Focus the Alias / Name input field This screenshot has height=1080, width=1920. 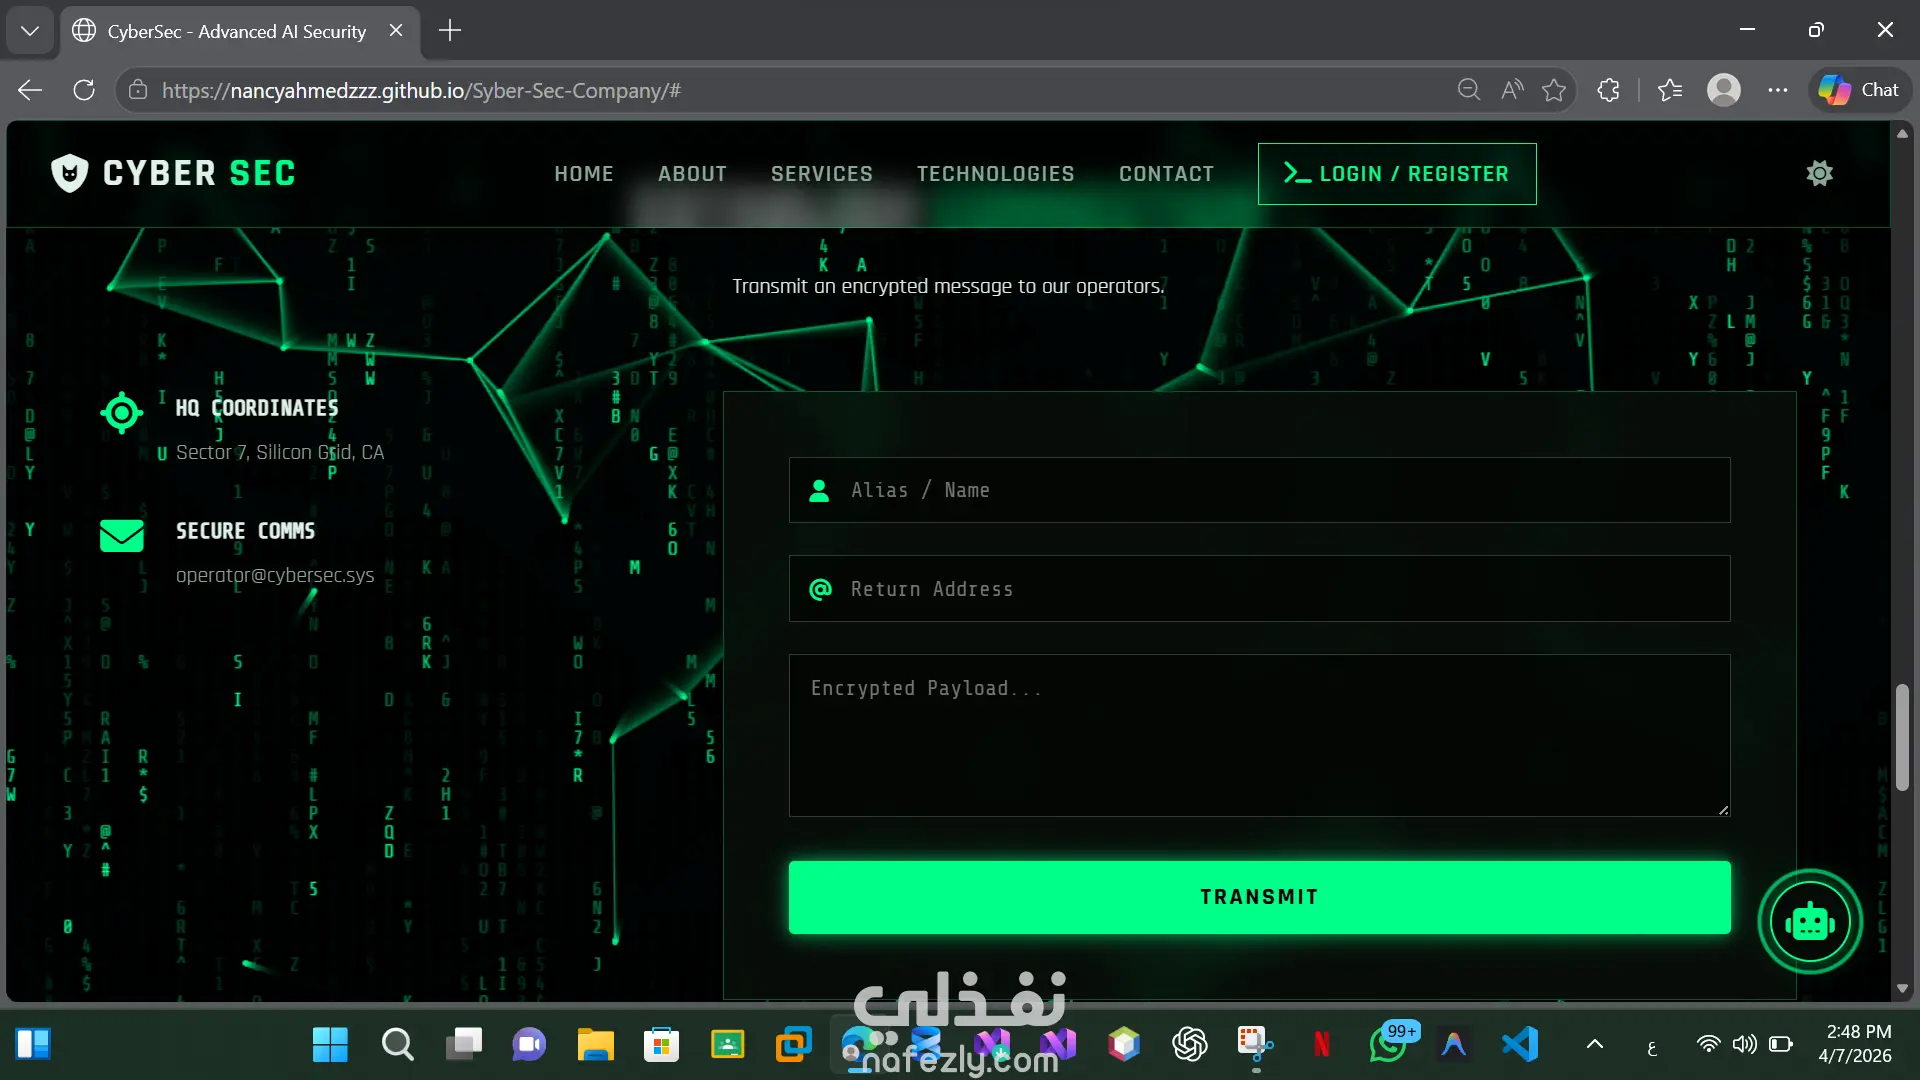(x=1259, y=490)
